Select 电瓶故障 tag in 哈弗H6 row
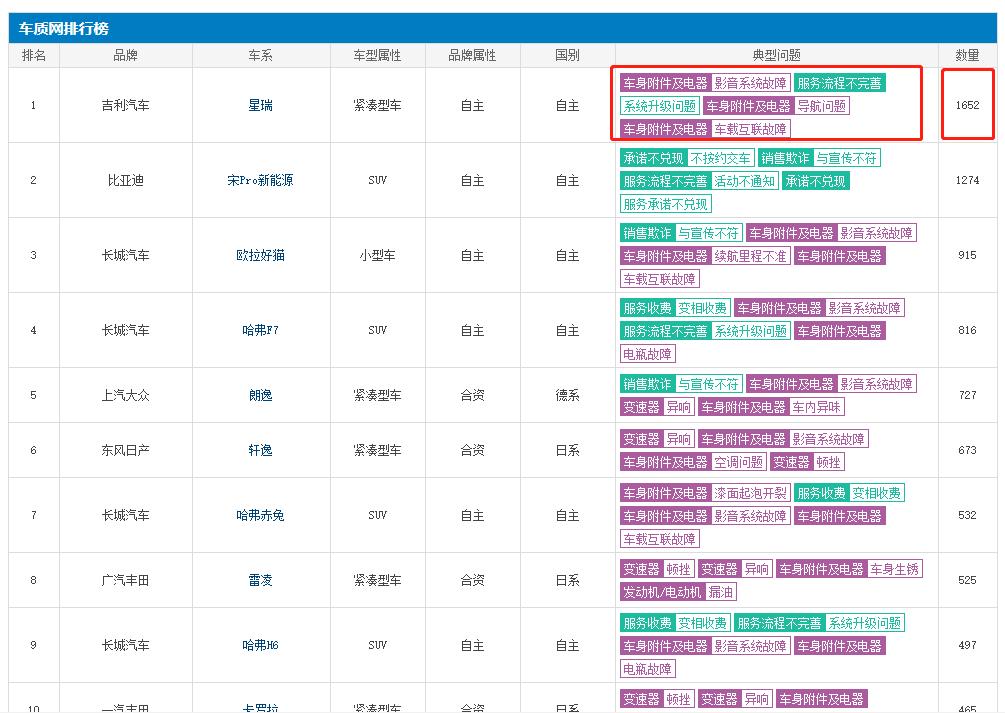This screenshot has height=713, width=1005. point(647,669)
